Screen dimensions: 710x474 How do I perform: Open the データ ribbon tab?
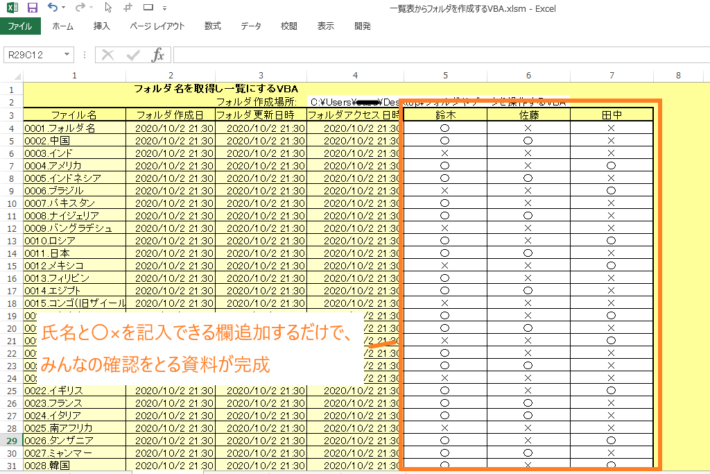point(251,26)
